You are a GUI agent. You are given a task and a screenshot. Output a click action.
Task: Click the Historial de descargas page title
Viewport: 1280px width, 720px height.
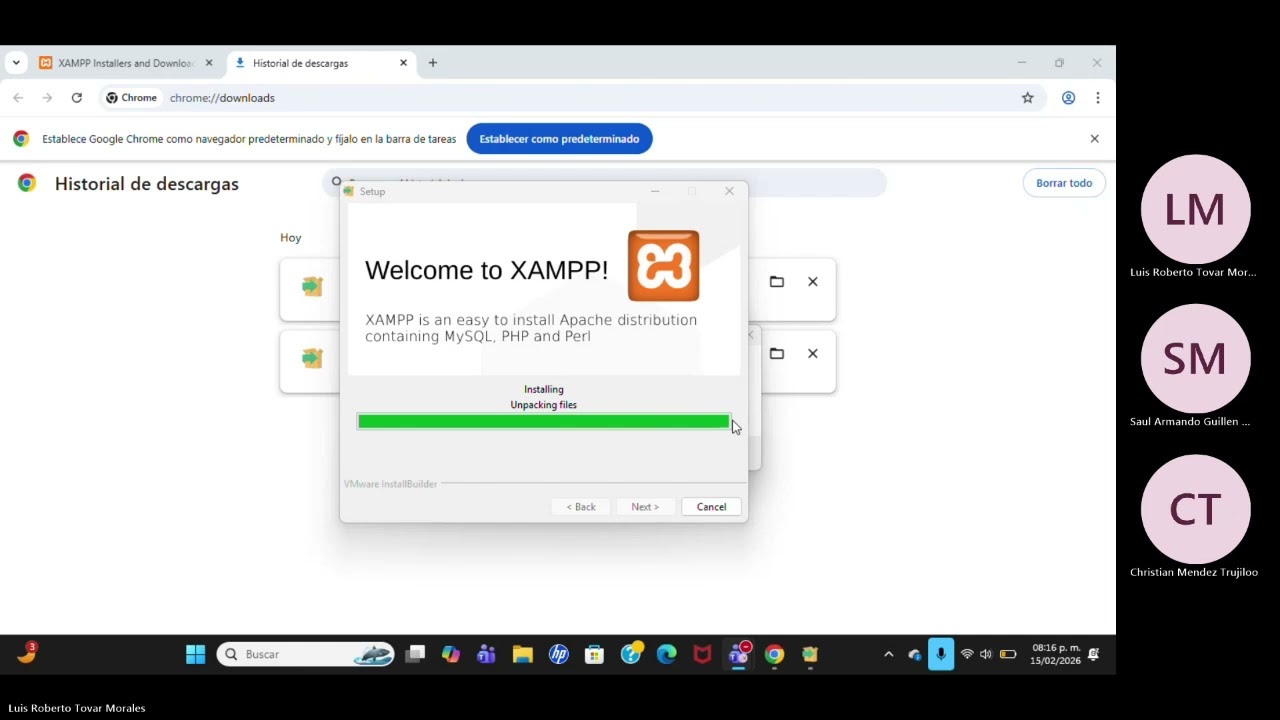[x=147, y=184]
